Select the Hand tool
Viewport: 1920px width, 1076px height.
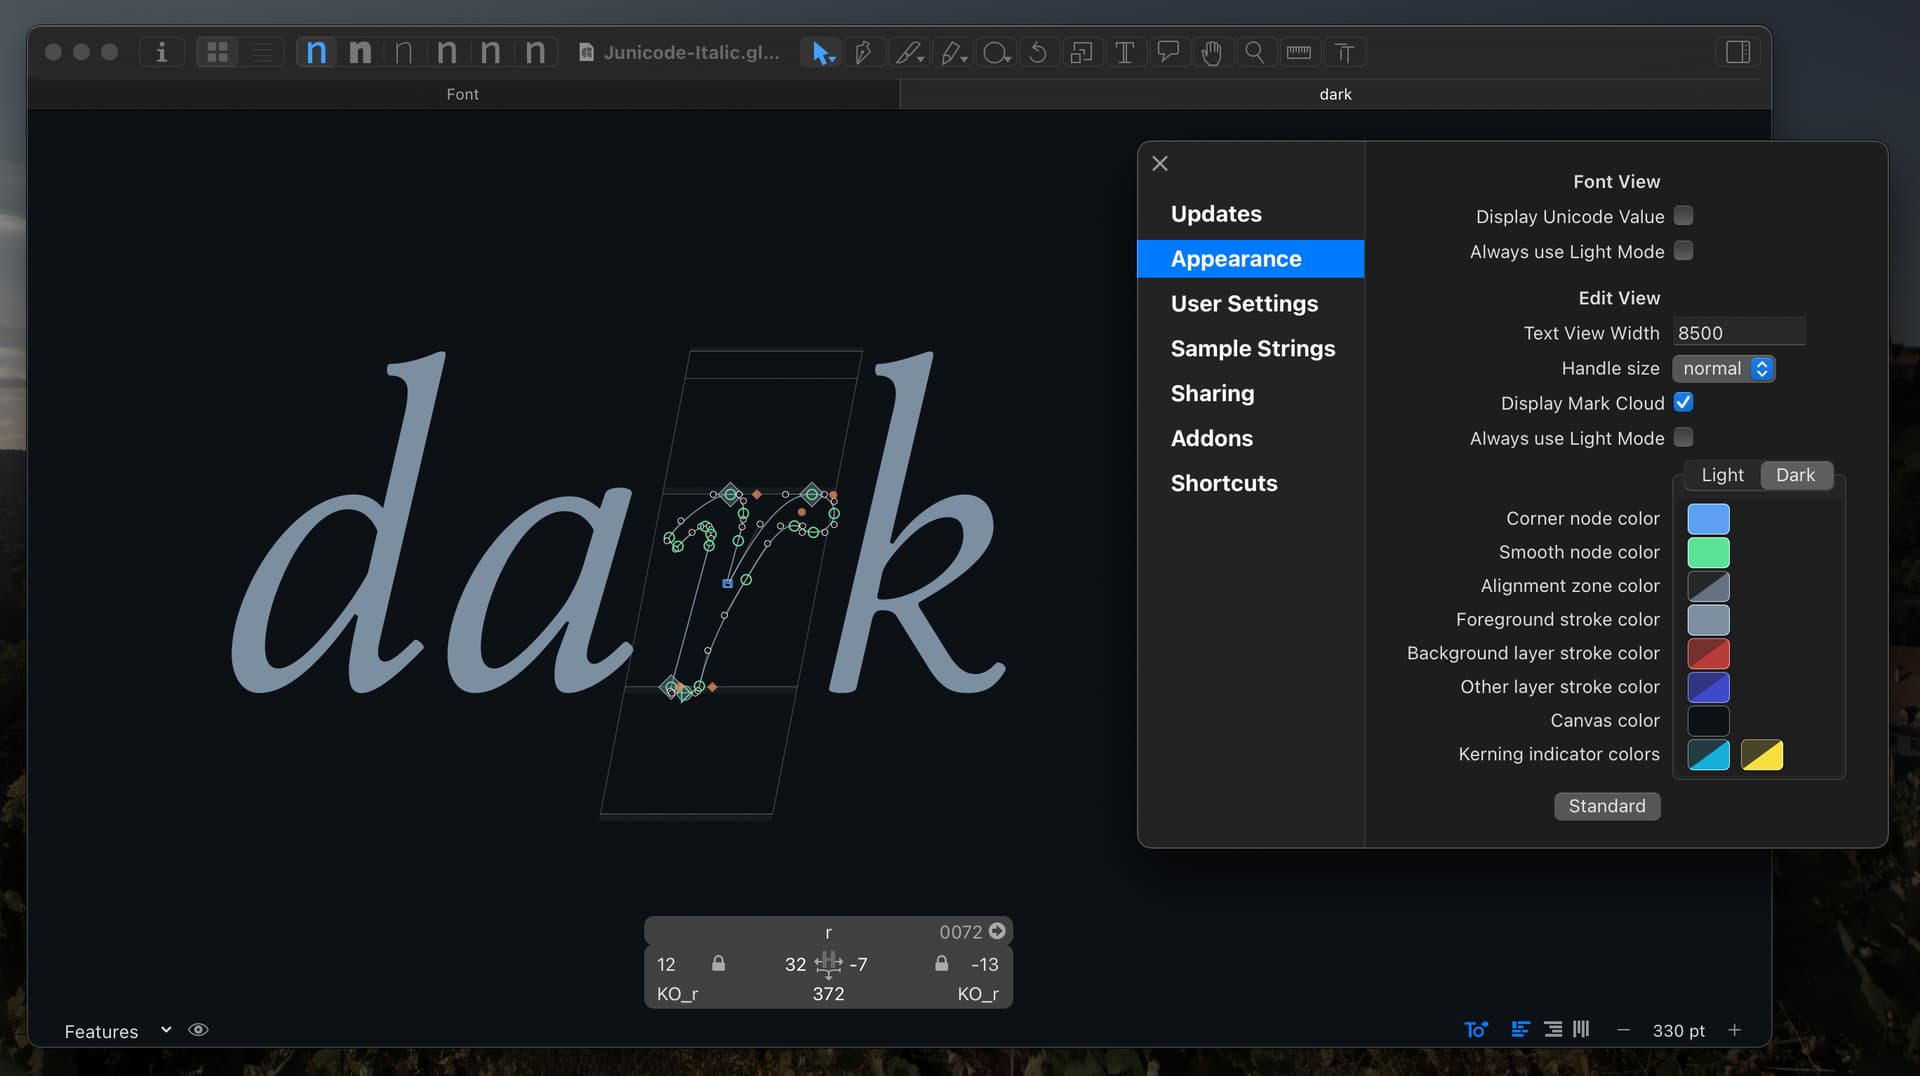point(1211,52)
